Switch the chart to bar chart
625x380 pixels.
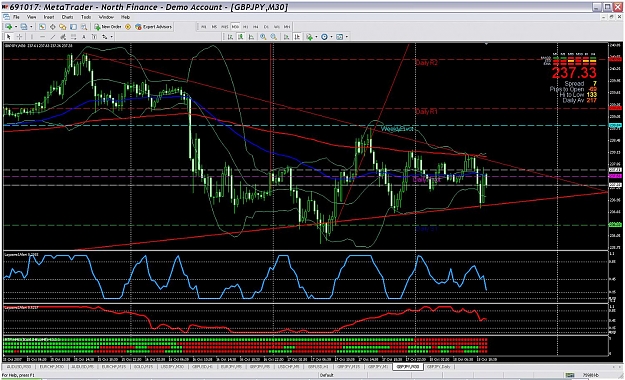[230, 37]
